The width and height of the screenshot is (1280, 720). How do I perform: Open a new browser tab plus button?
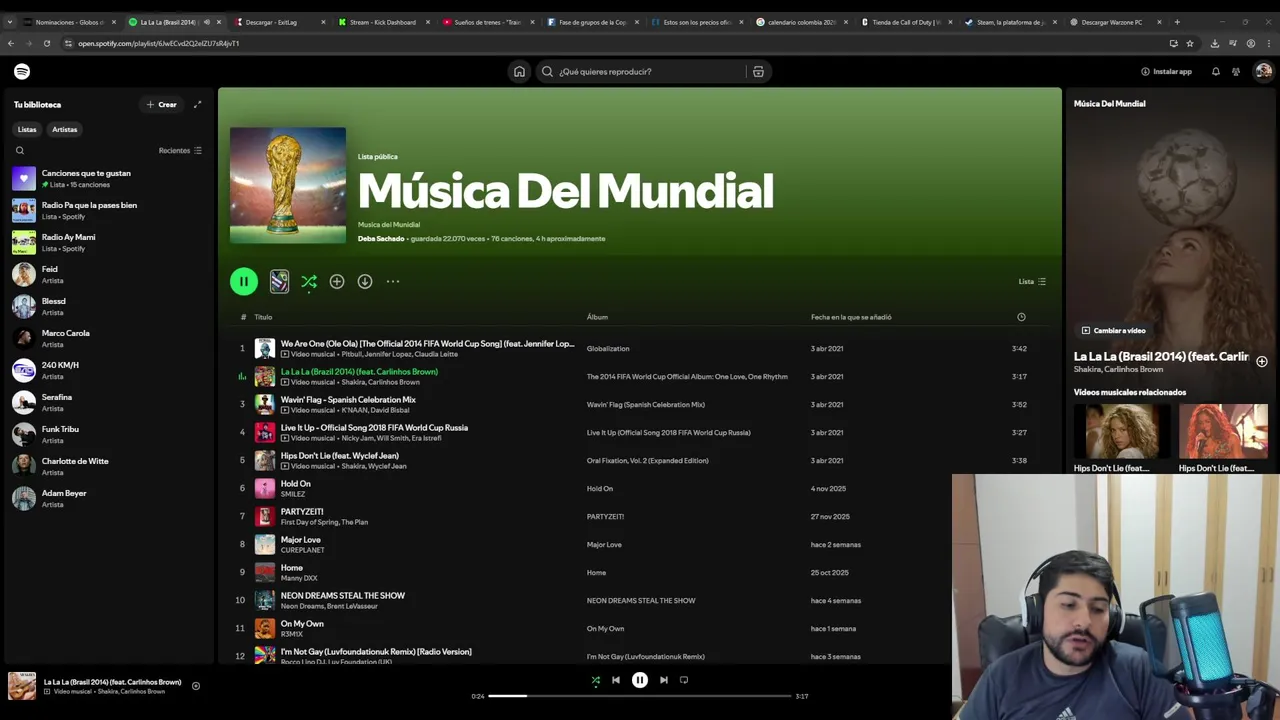[x=1177, y=22]
